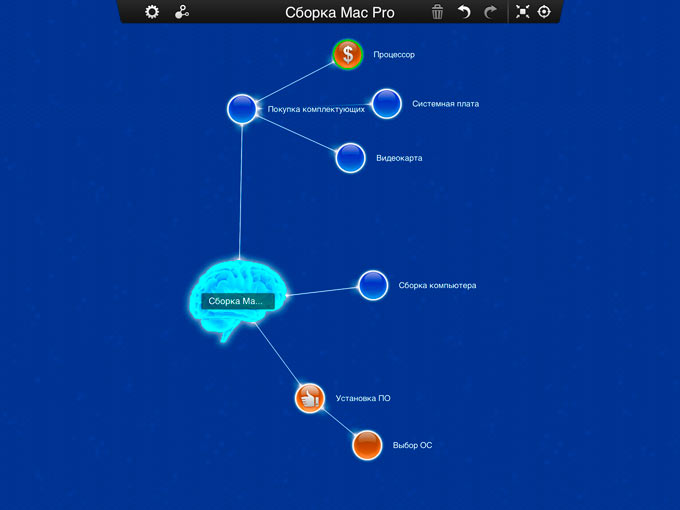Fit mind map to screen icon

click(522, 12)
